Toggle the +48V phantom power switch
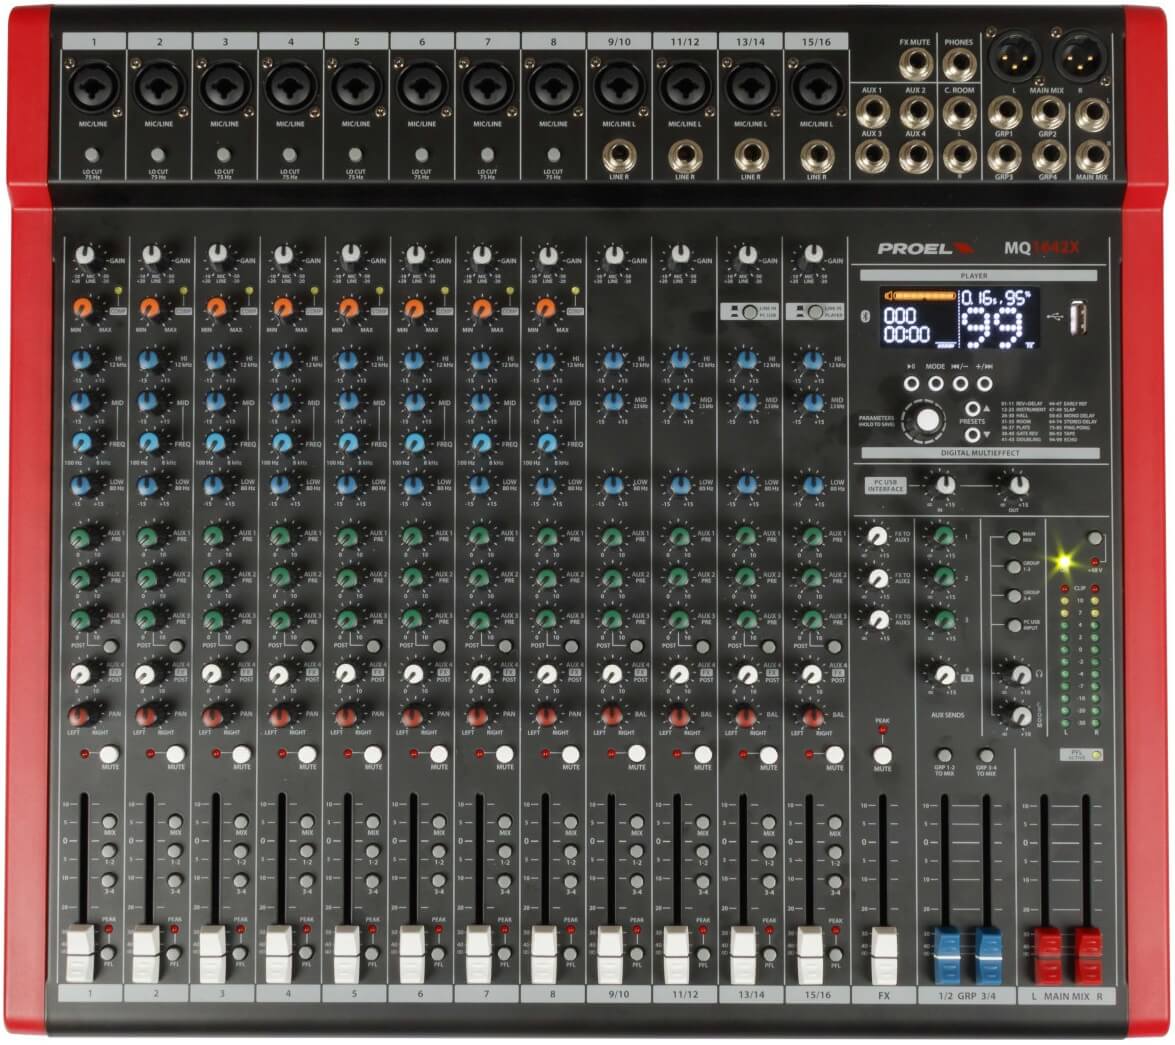This screenshot has height=1045, width=1175. [x=1095, y=538]
